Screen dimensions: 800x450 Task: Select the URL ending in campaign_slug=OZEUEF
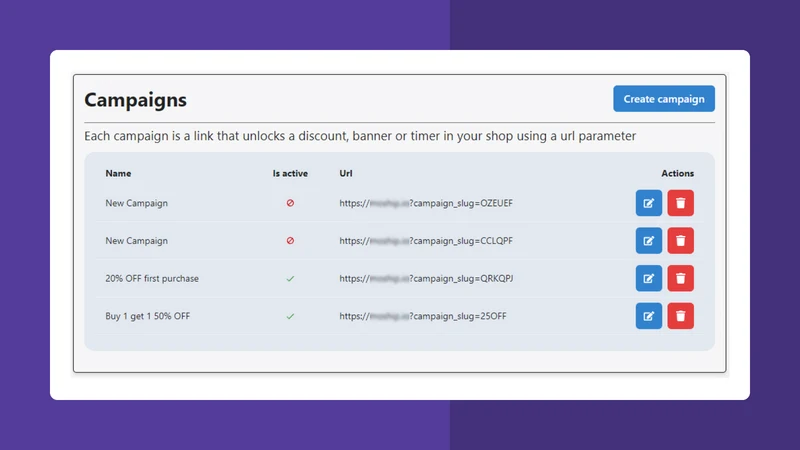426,203
